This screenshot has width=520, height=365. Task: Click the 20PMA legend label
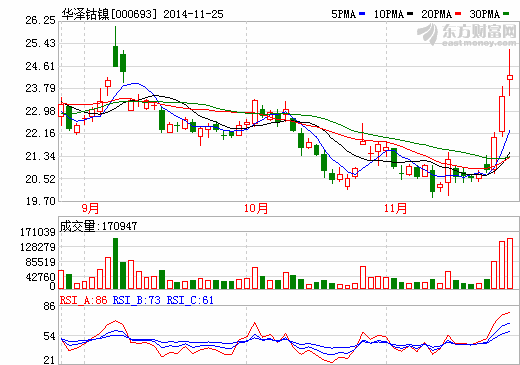coord(437,14)
